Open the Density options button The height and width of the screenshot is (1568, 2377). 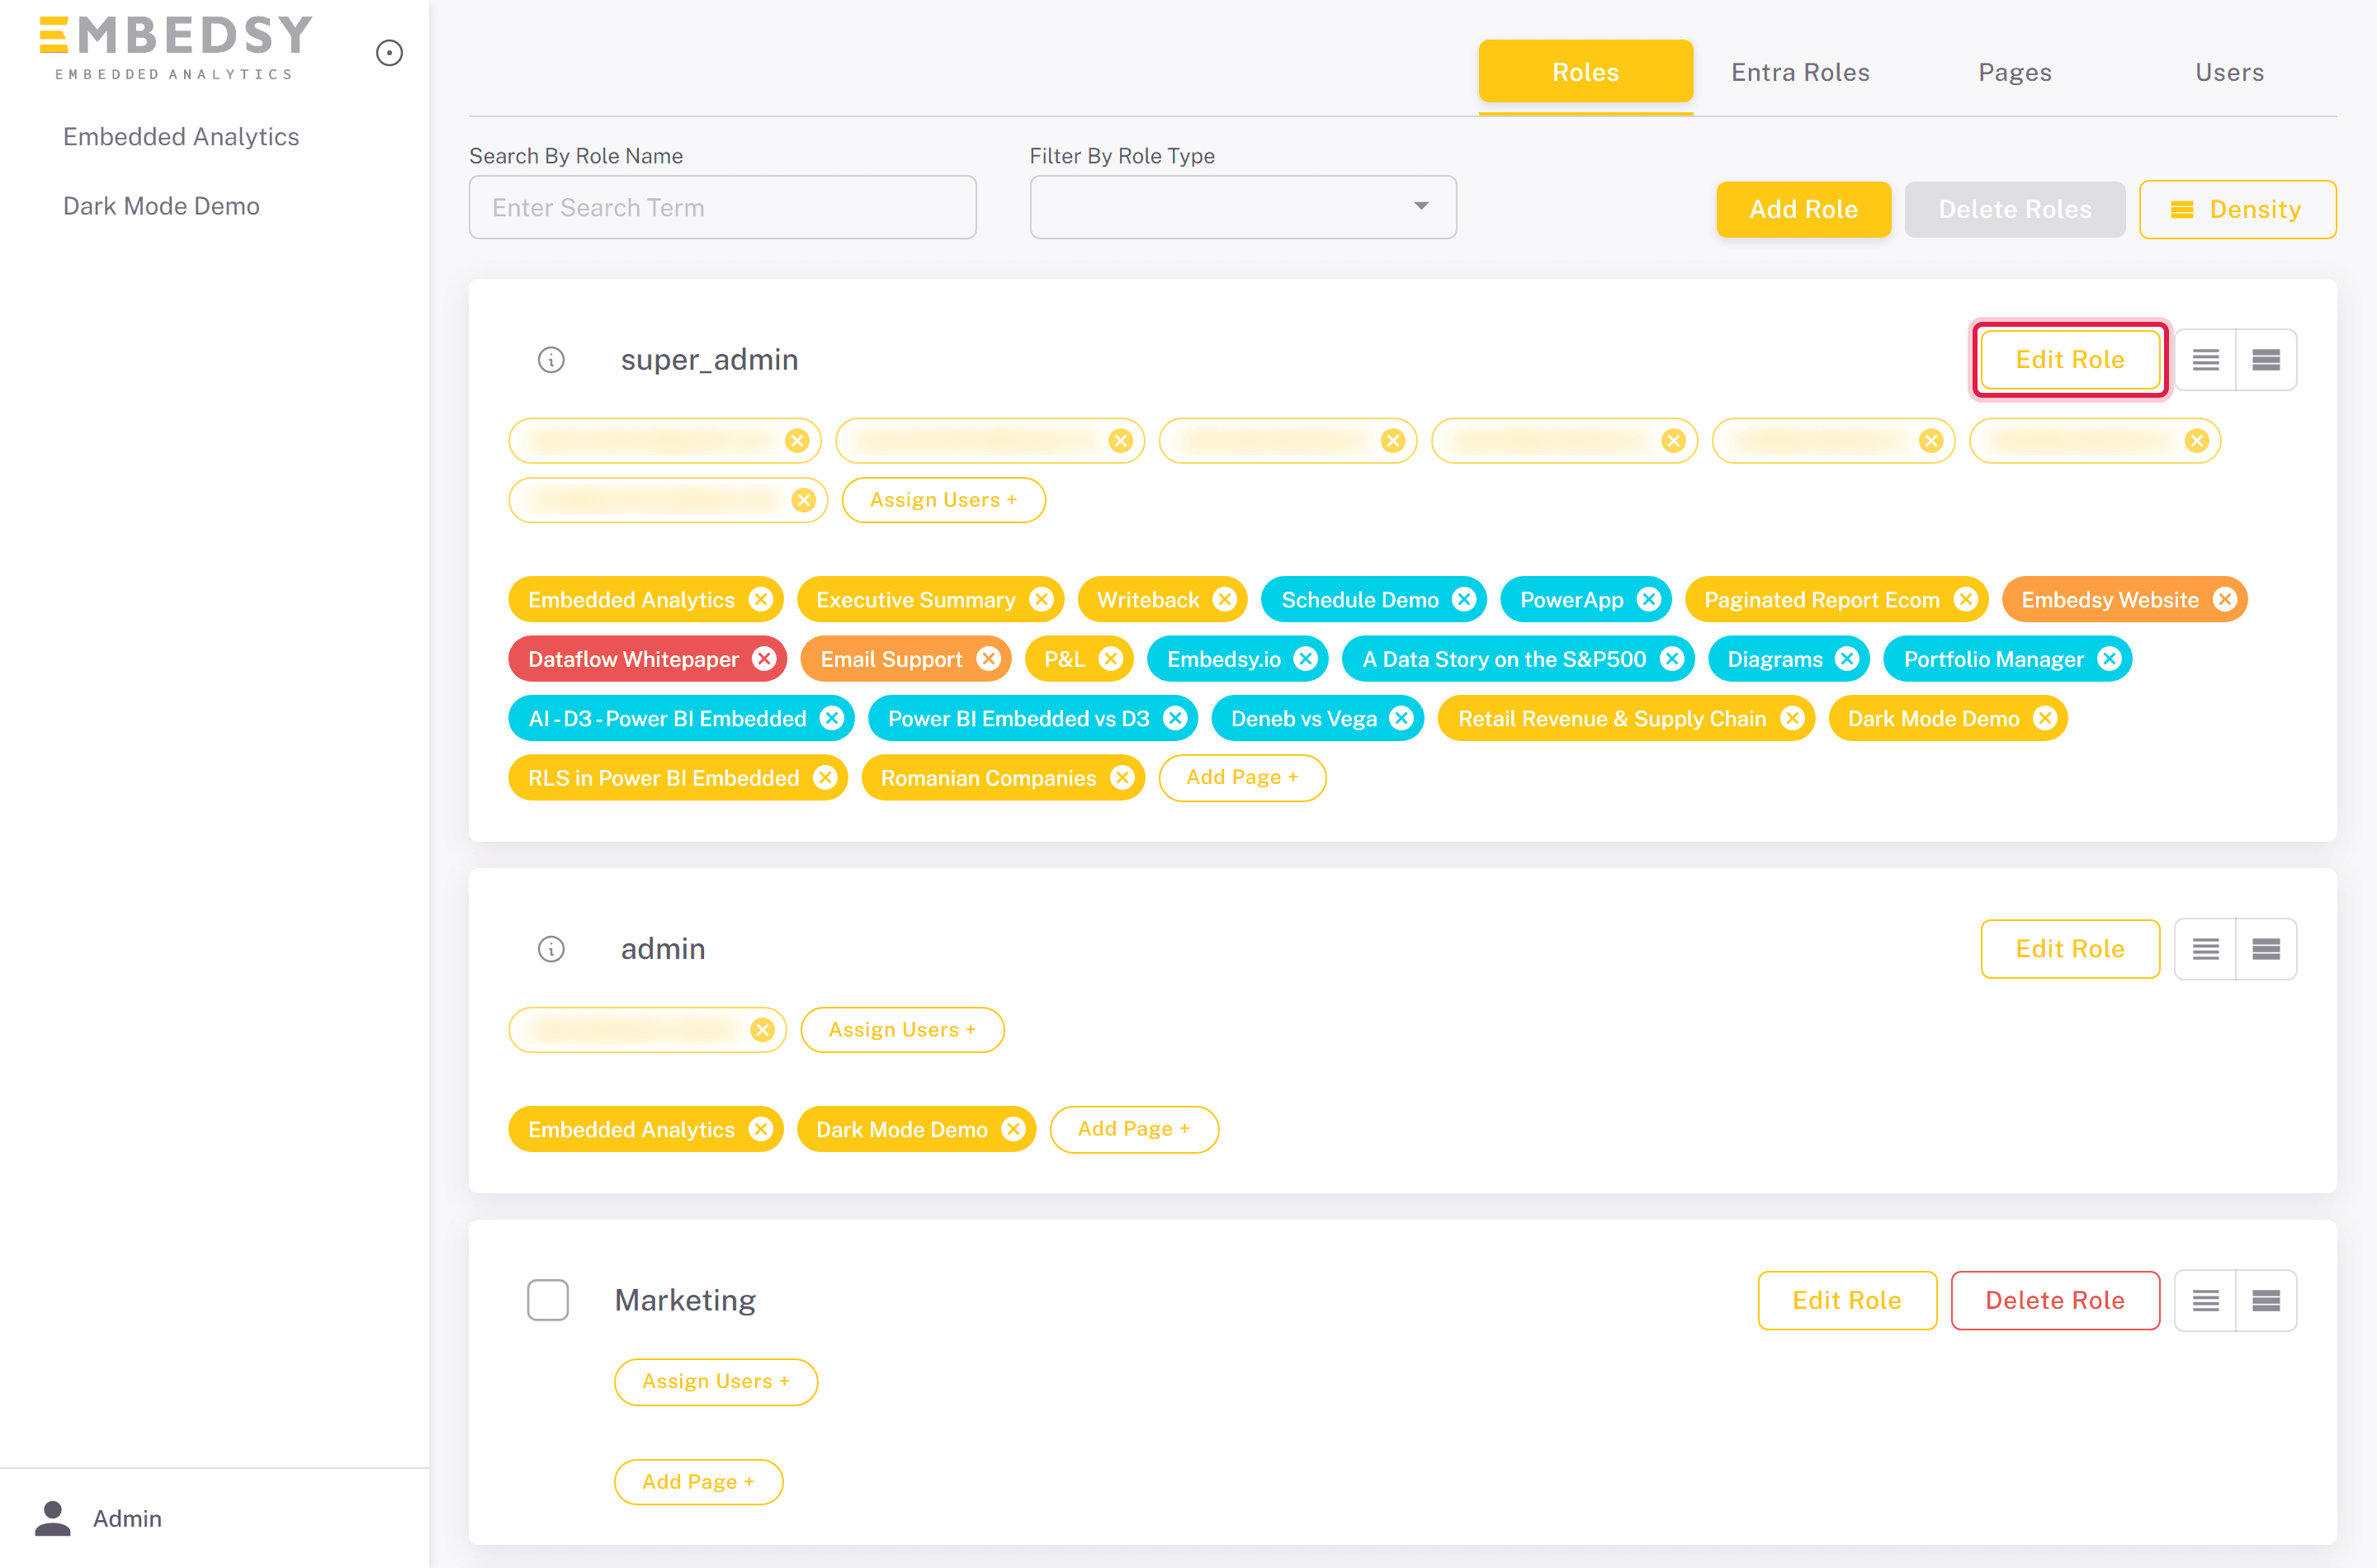coord(2237,209)
